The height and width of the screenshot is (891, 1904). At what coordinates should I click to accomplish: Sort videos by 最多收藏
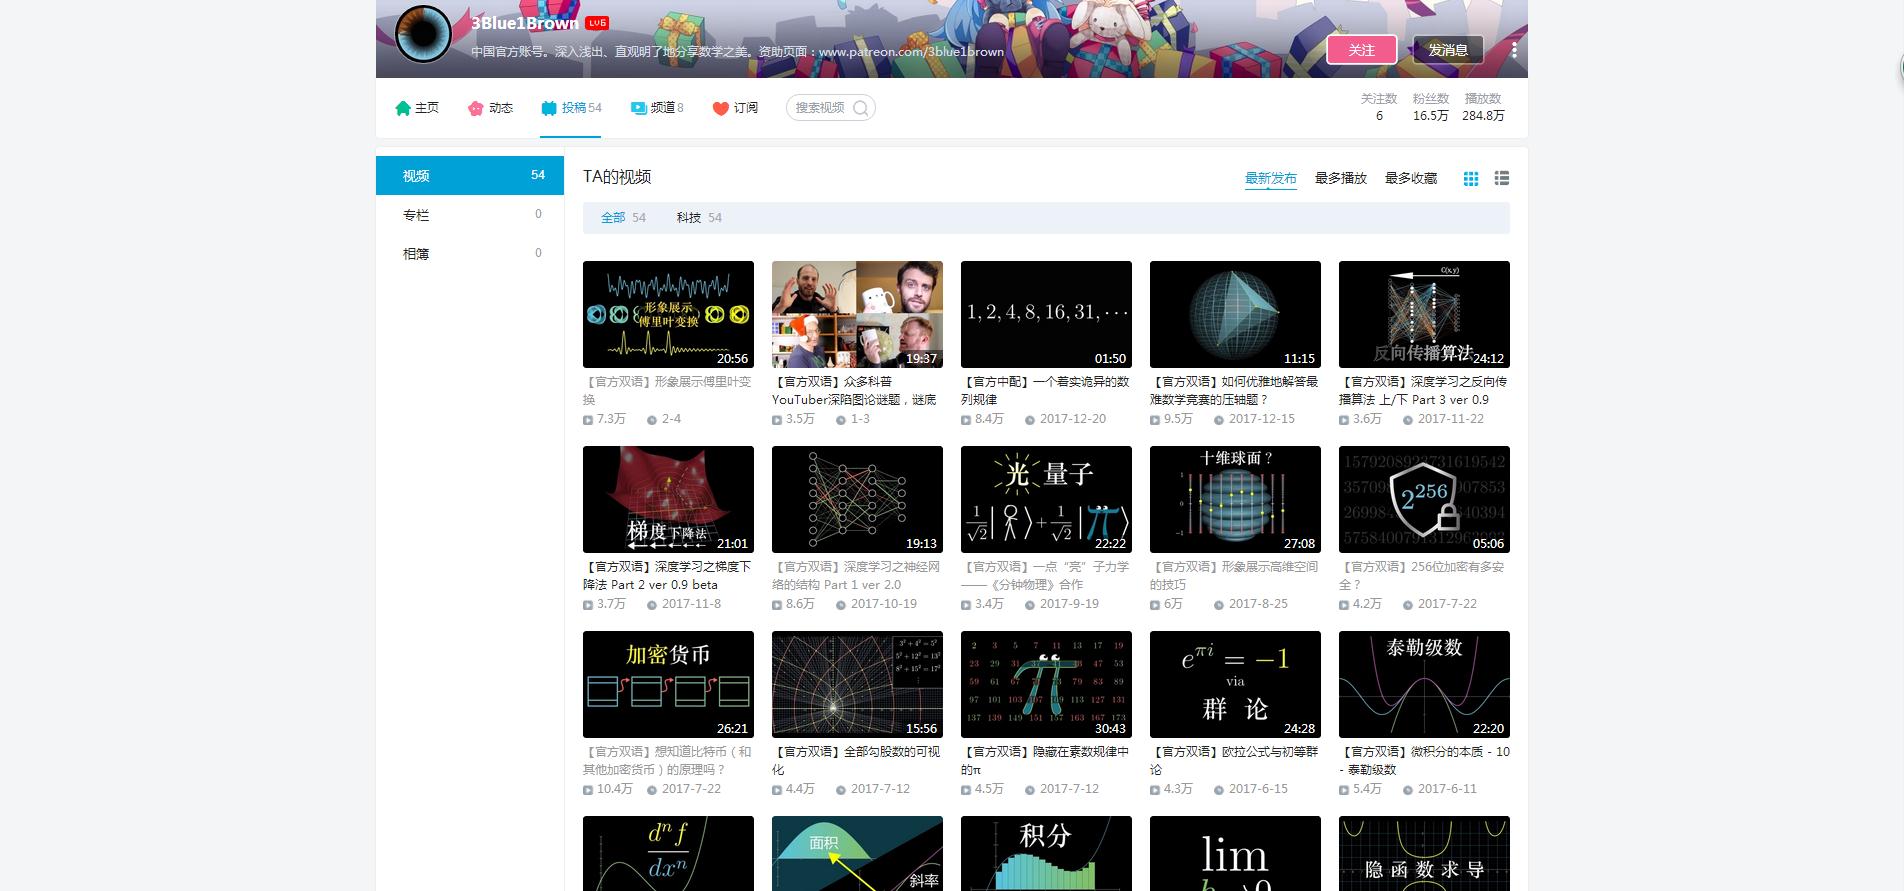[x=1411, y=178]
